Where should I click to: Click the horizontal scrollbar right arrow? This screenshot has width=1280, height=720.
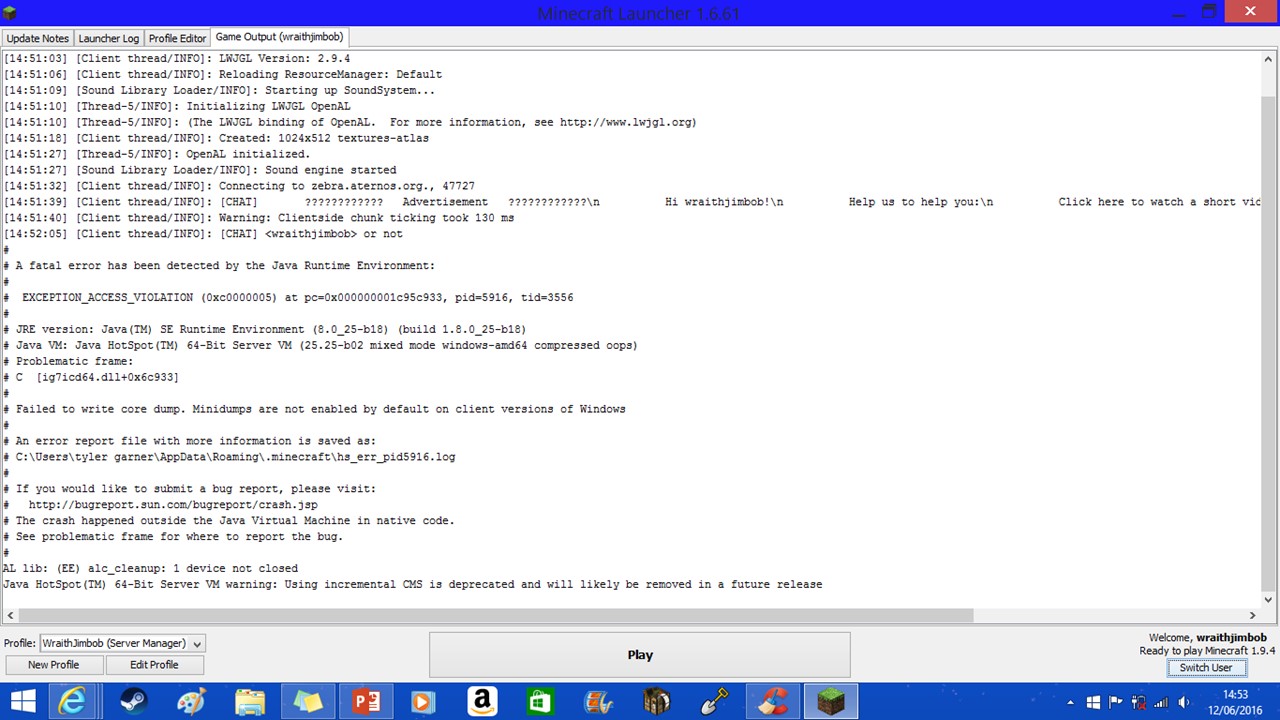(1252, 615)
